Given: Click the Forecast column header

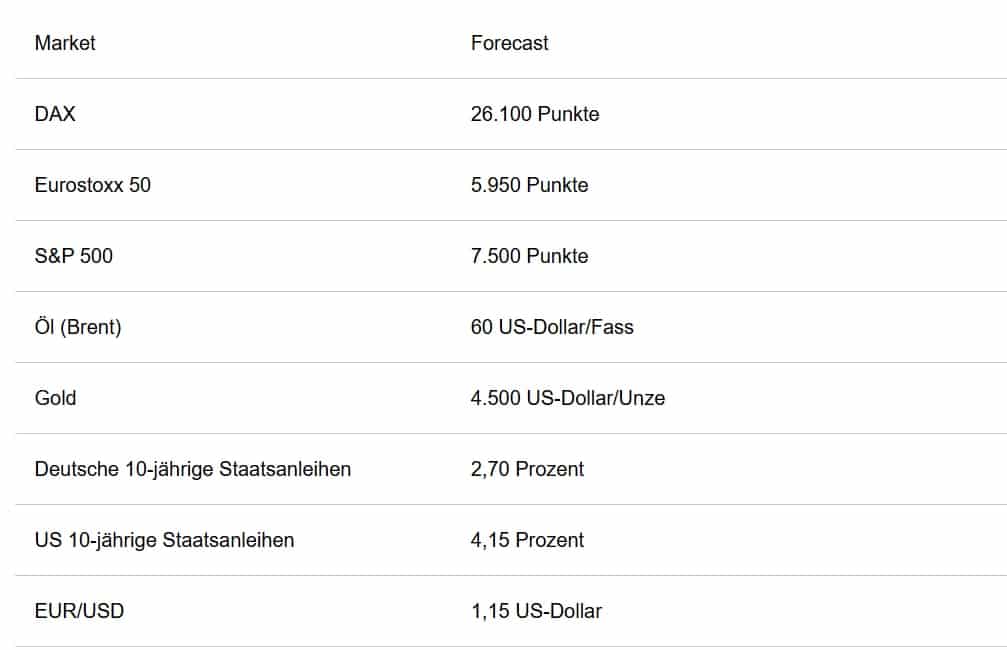Looking at the screenshot, I should click(x=509, y=43).
